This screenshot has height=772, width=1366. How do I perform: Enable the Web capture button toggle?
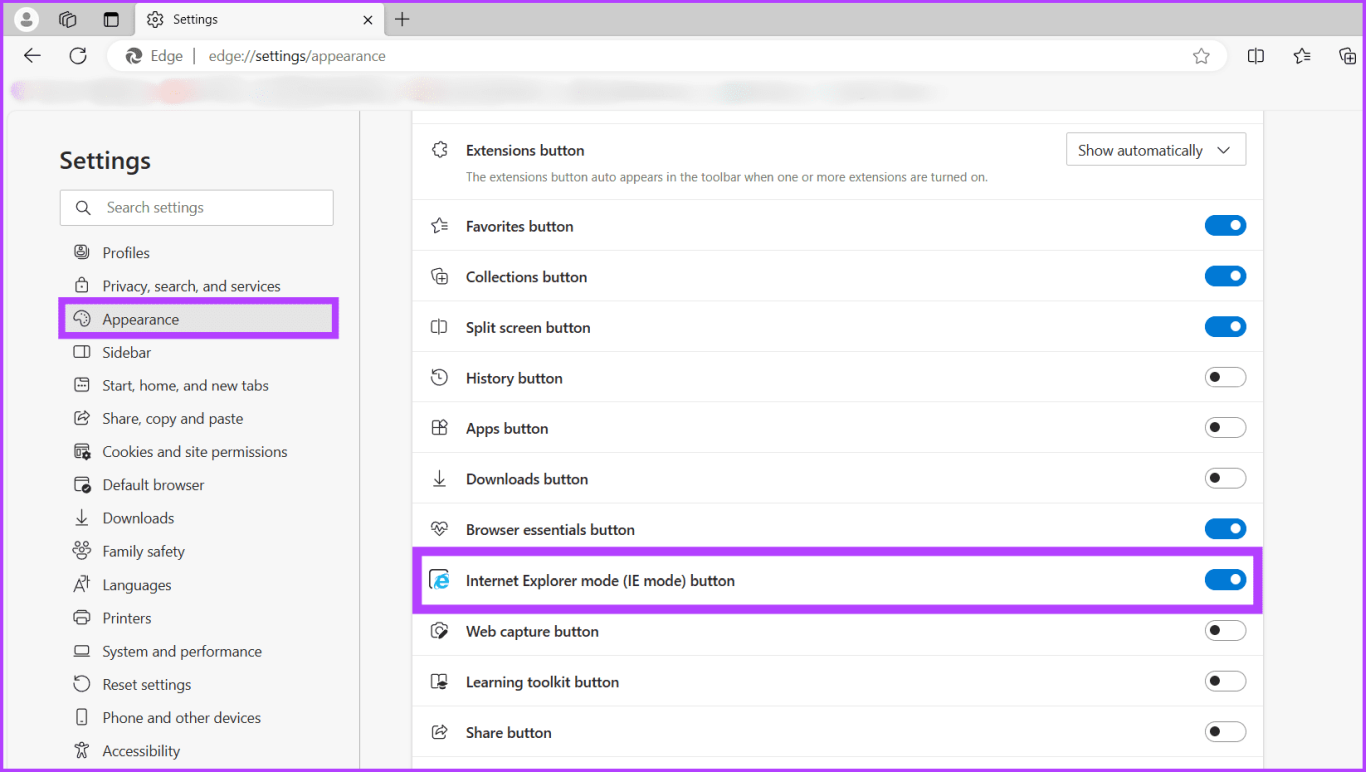click(x=1225, y=631)
